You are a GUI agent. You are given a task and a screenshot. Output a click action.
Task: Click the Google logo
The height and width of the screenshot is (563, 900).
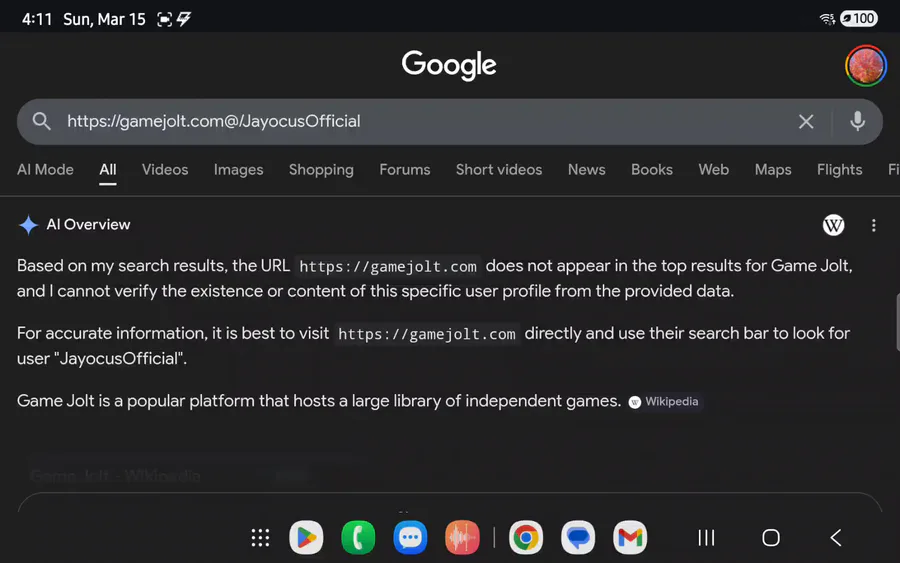pyautogui.click(x=449, y=64)
